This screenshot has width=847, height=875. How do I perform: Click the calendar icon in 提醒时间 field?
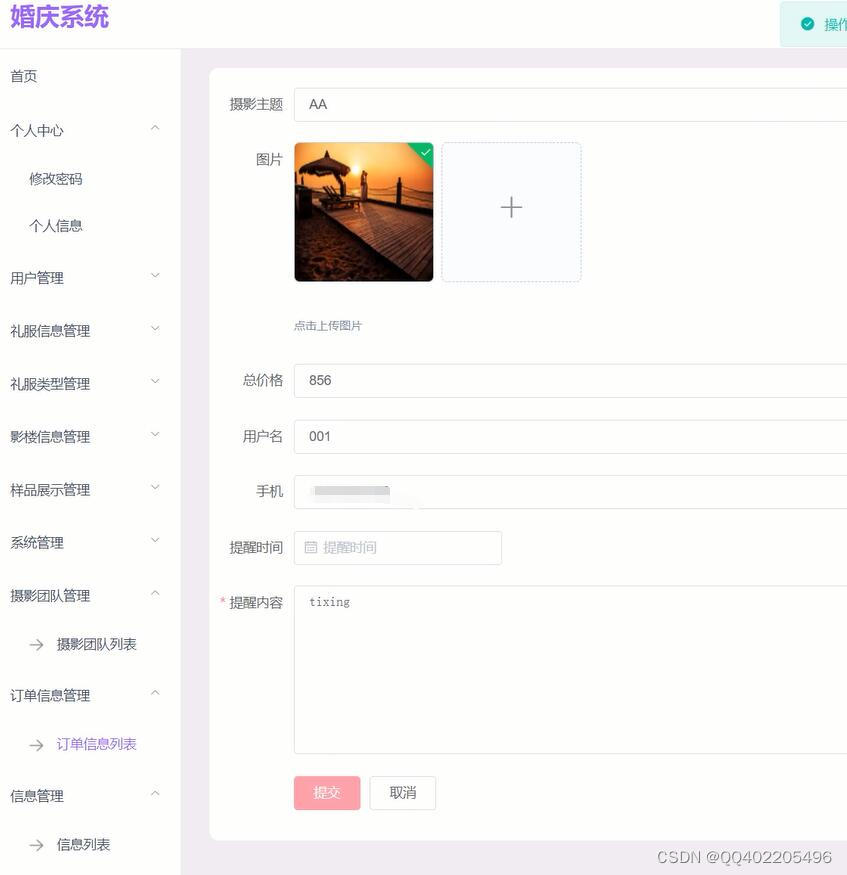tap(311, 547)
